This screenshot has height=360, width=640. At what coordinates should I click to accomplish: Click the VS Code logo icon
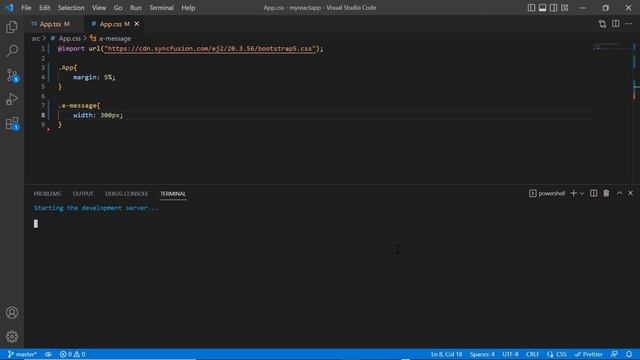coord(9,7)
